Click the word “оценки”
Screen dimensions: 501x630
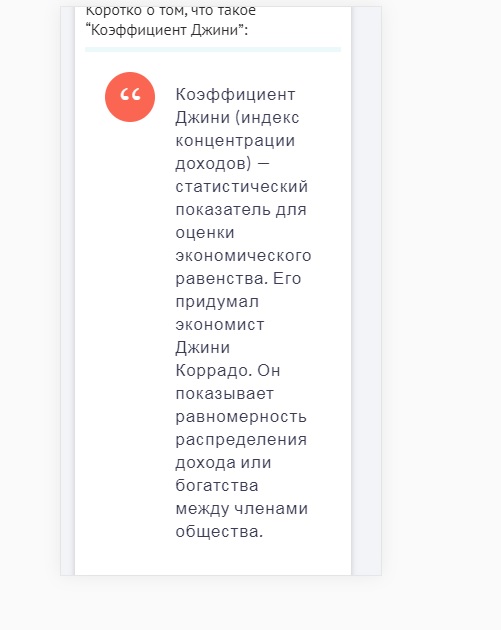[205, 233]
